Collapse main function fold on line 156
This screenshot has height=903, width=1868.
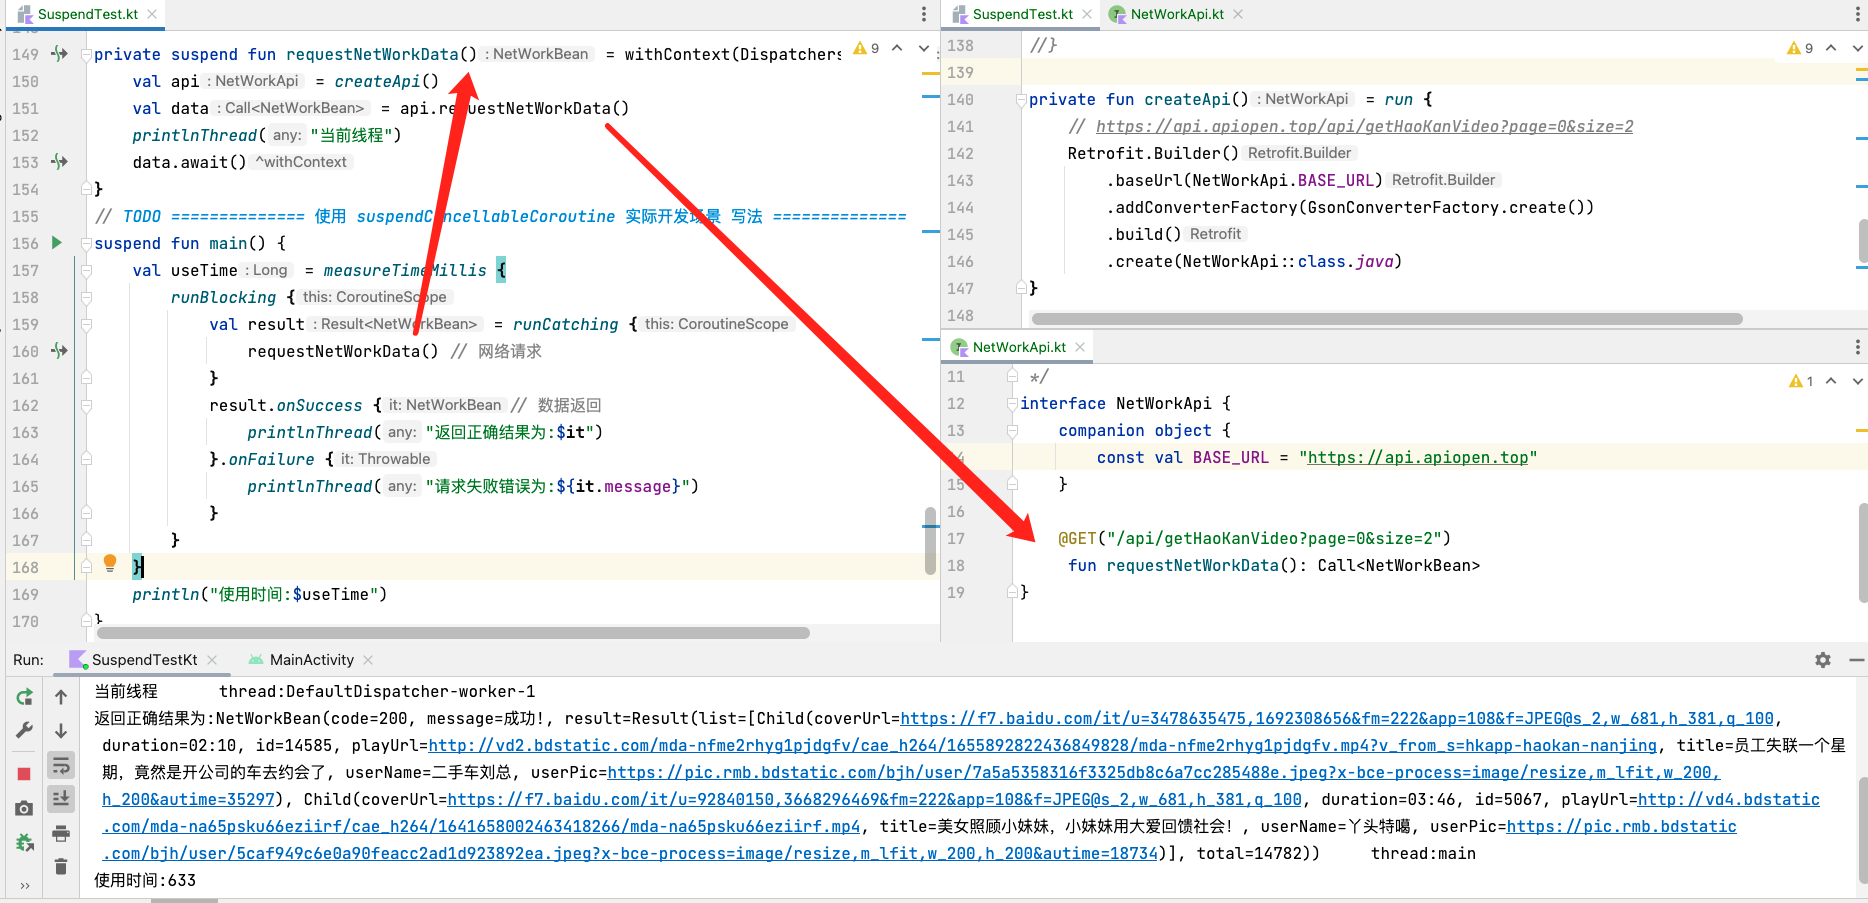(x=86, y=243)
